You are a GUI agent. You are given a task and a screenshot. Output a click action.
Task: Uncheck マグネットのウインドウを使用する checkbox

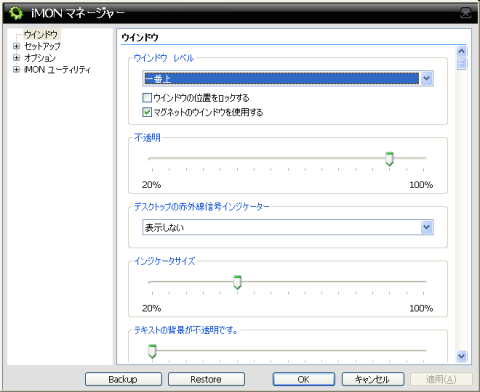point(147,112)
